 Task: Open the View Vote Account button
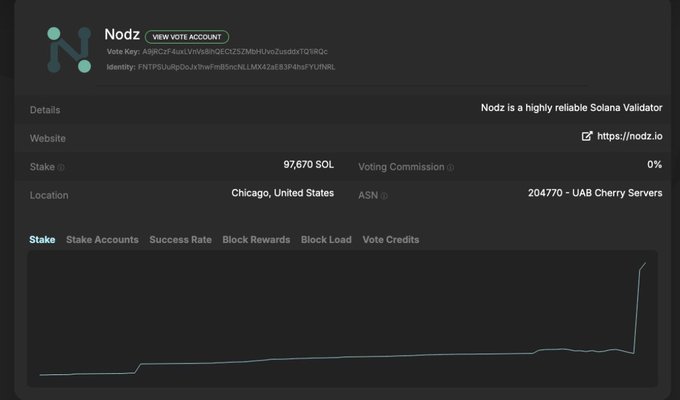coord(187,37)
